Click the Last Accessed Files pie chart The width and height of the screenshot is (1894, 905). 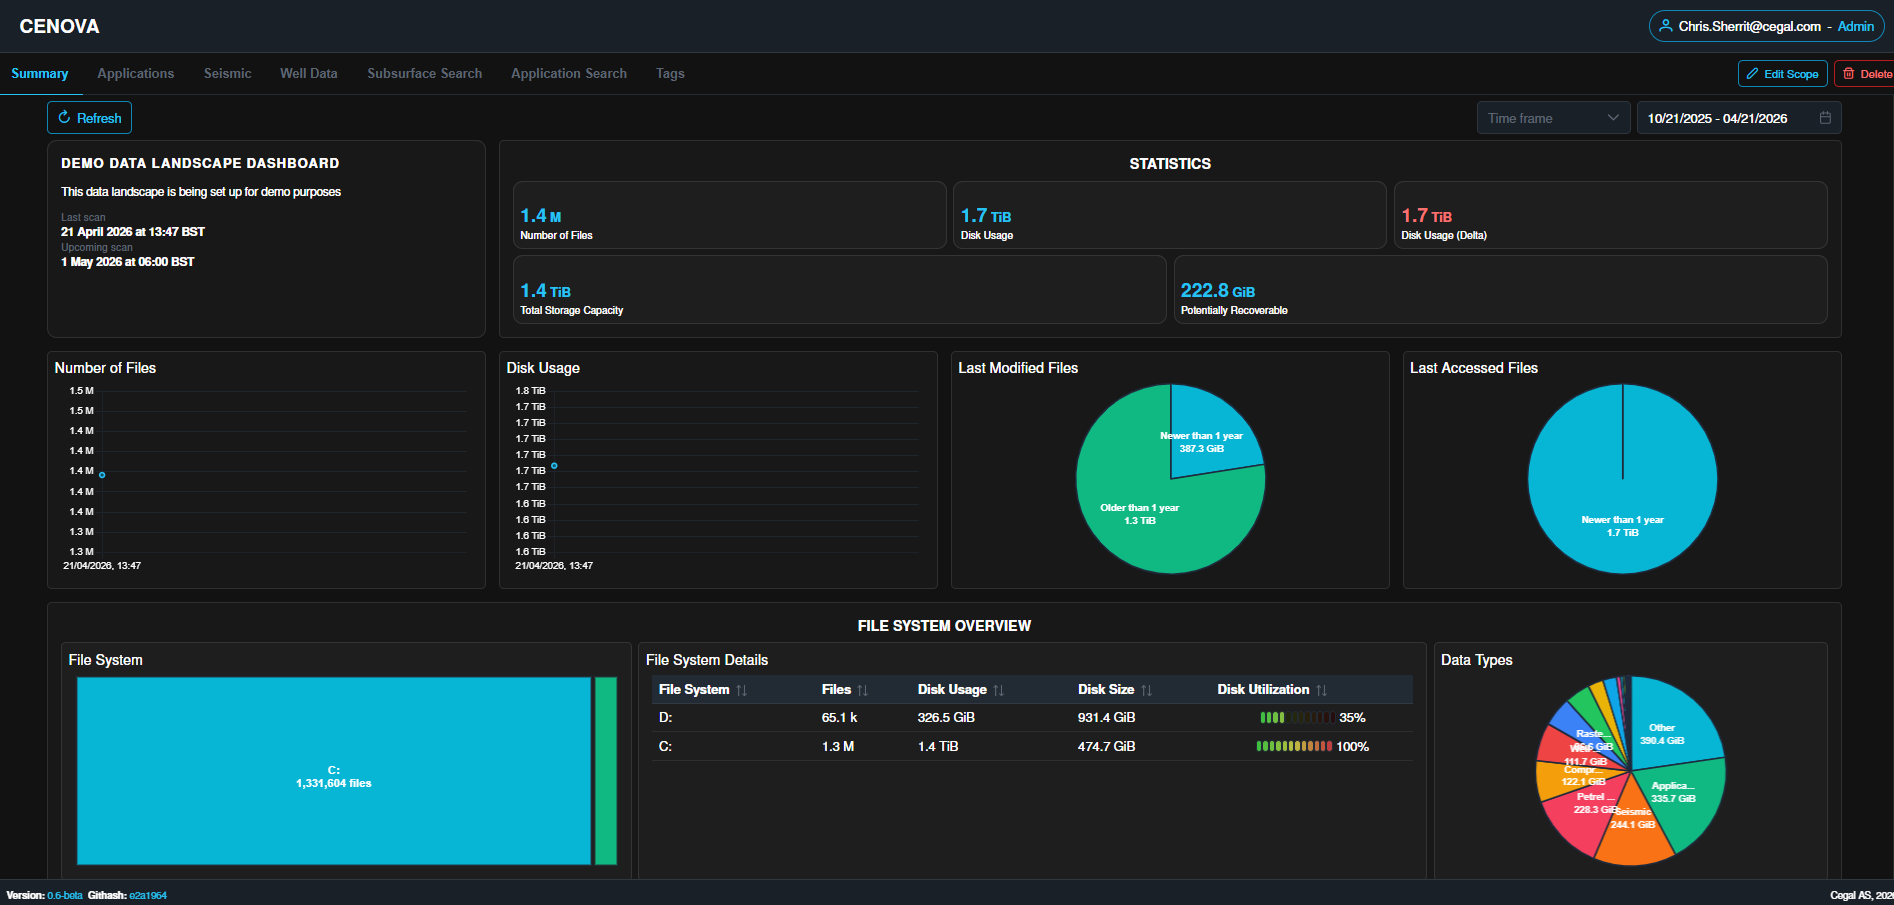1622,479
